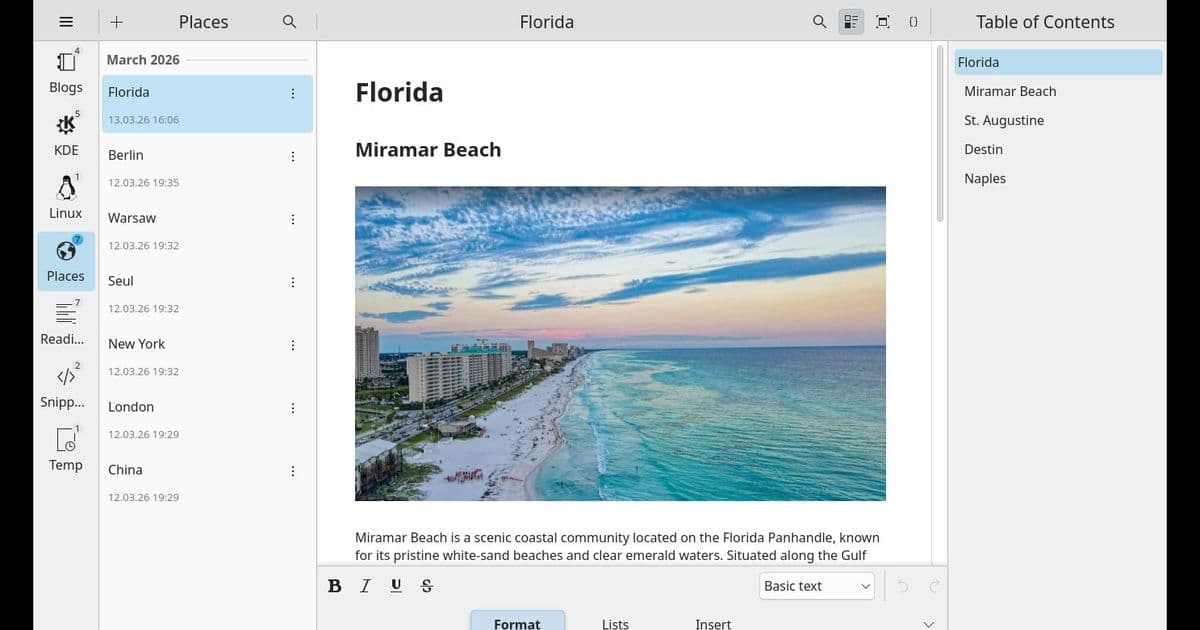Switch to the Insert tab

point(713,623)
